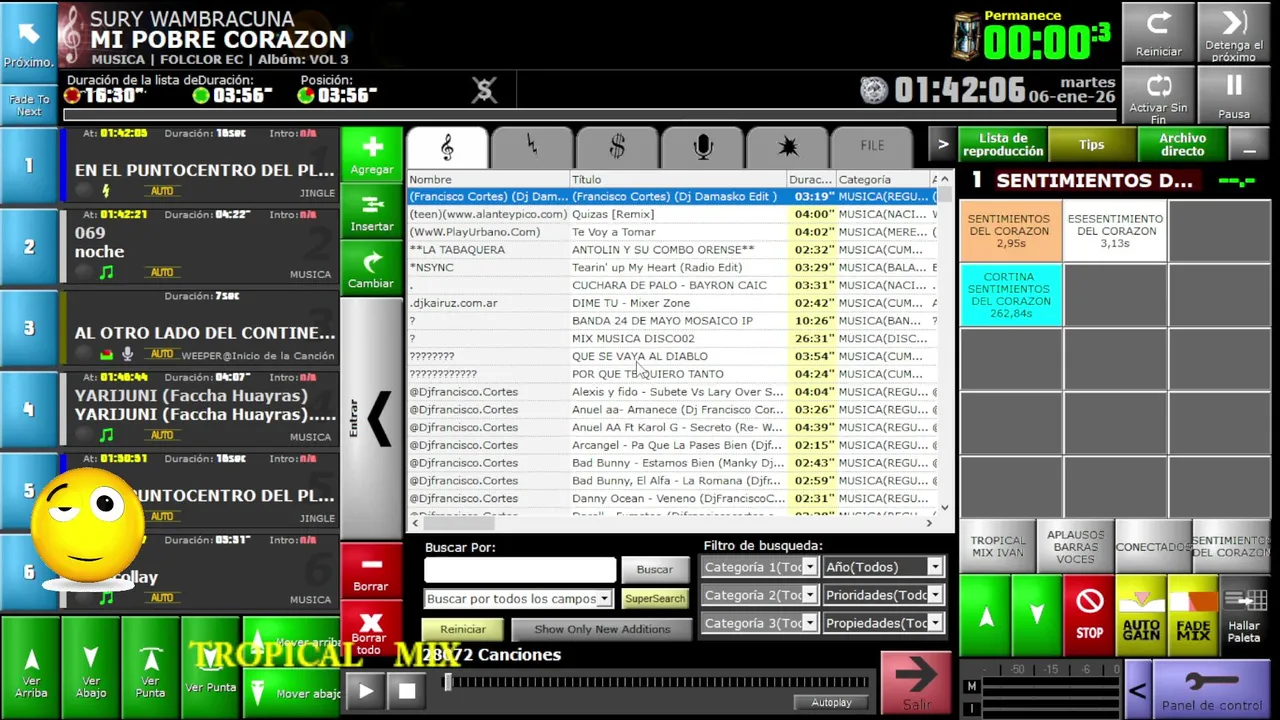Click the cyan CORTINA SENTIMIENTOS pad

[x=1010, y=295]
